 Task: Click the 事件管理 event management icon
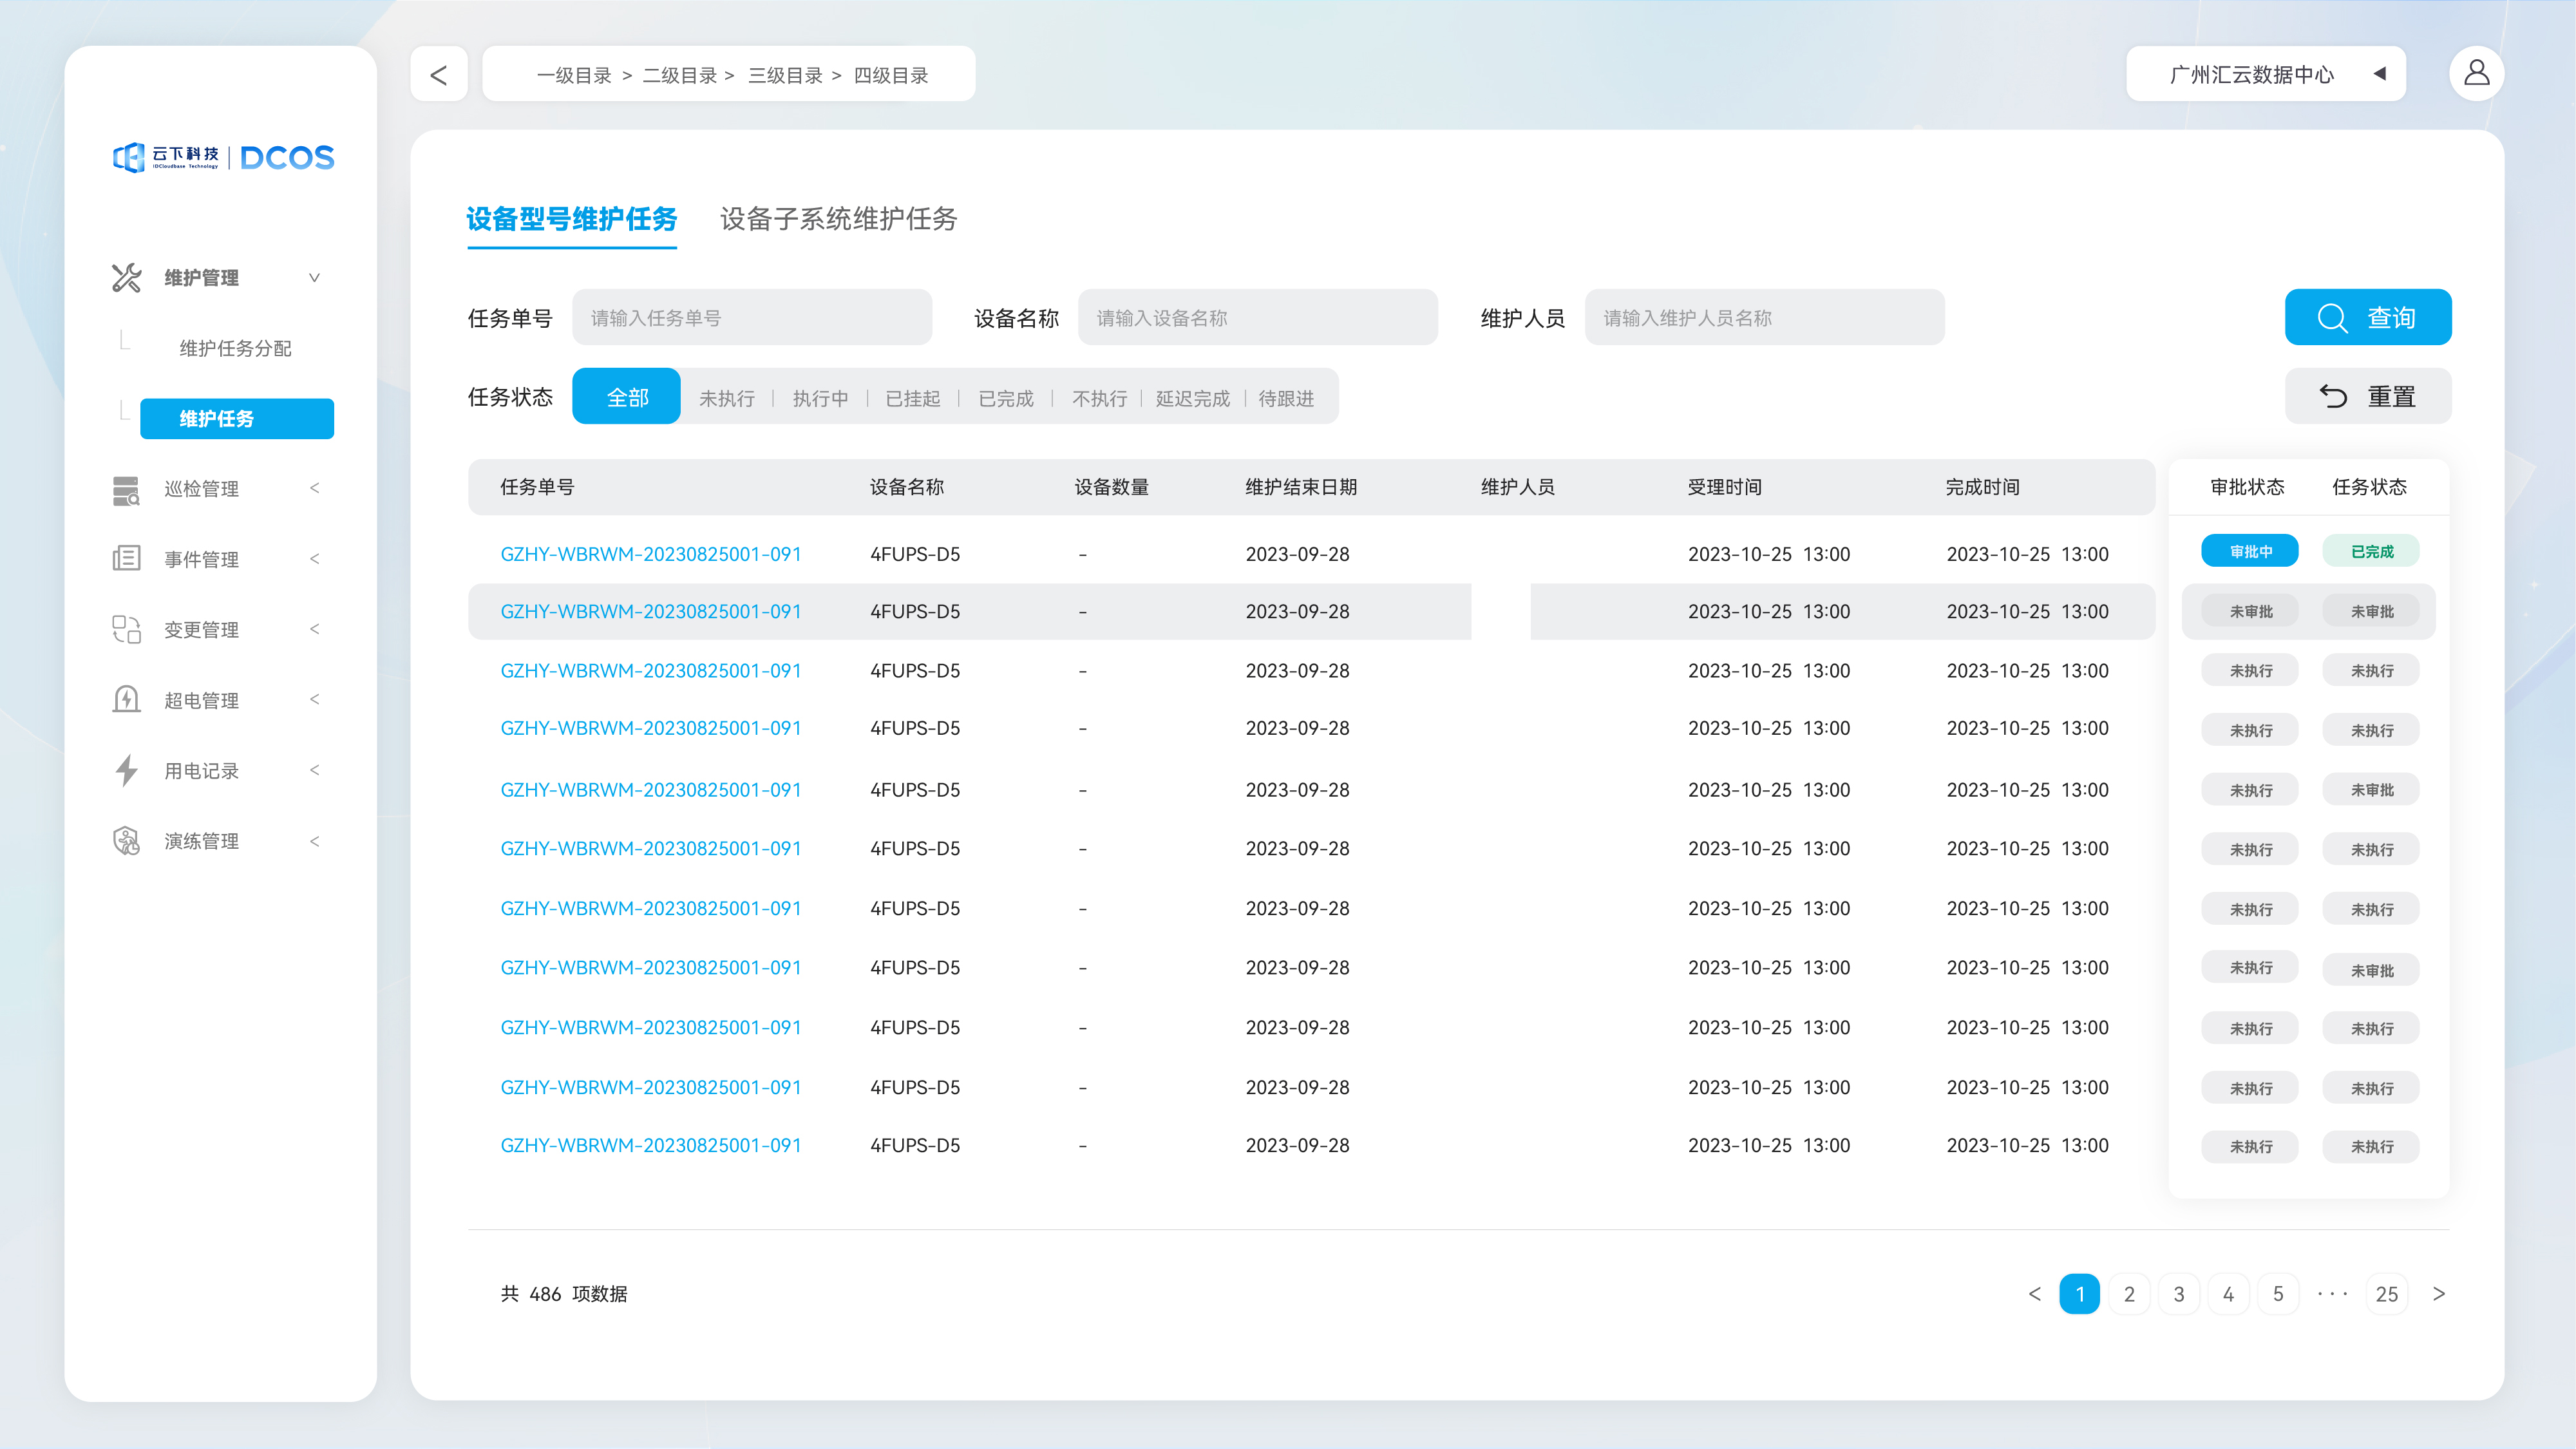tap(126, 559)
